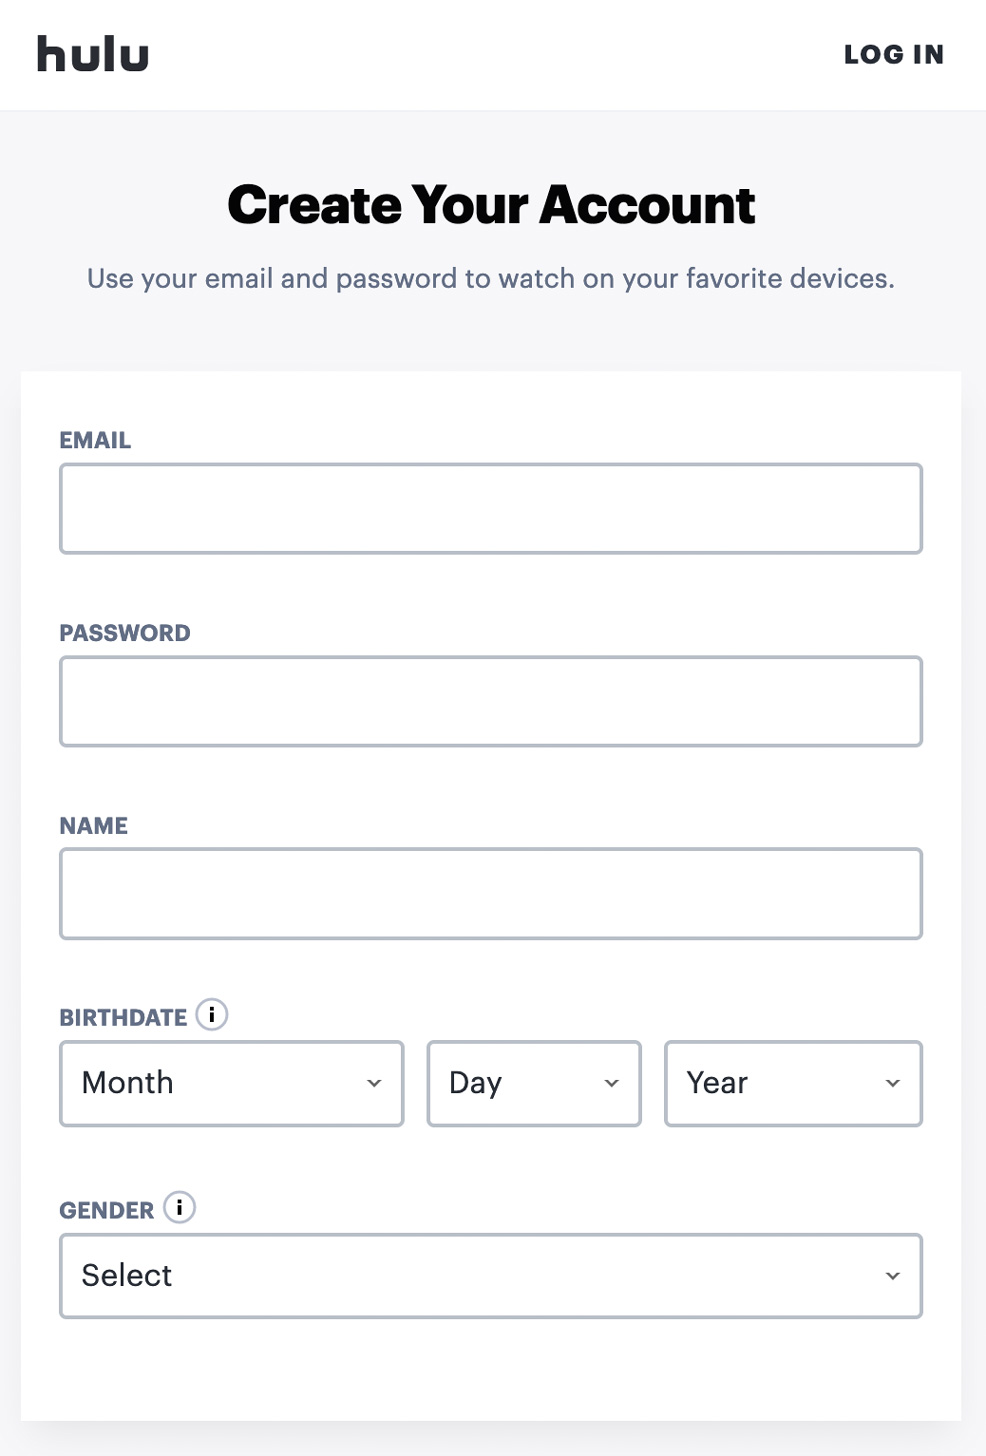The image size is (986, 1456).
Task: Show gender info tooltip icon
Action: [x=179, y=1207]
